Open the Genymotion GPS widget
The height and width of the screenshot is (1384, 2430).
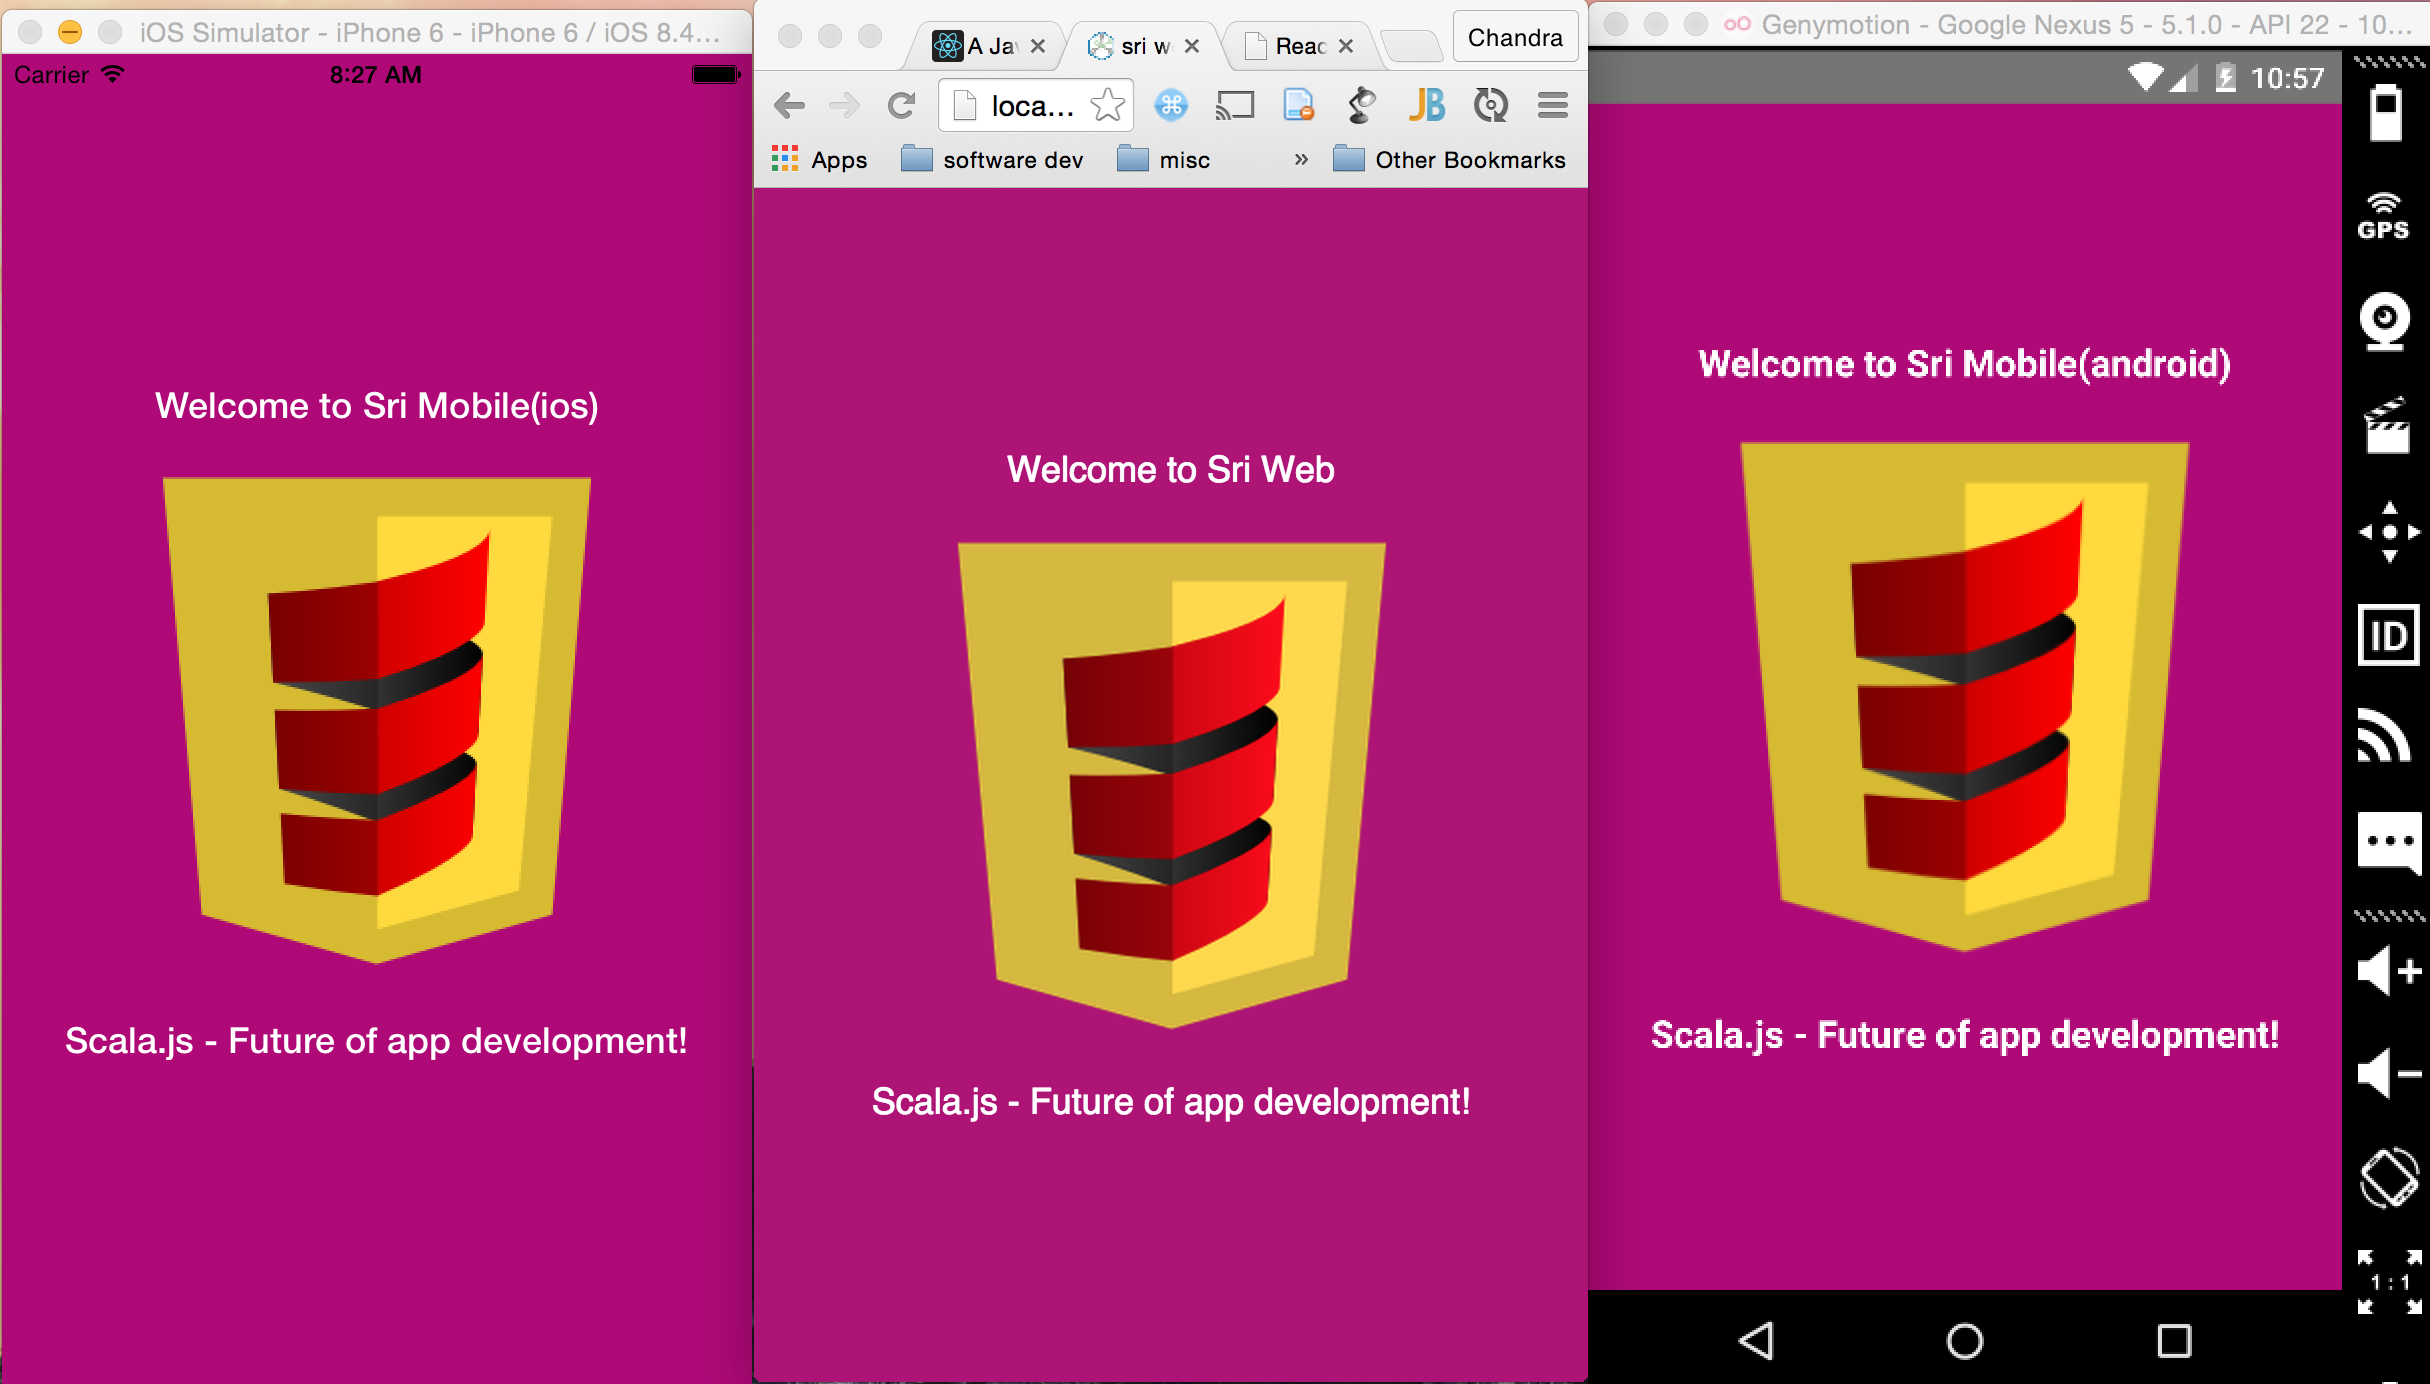[2384, 216]
